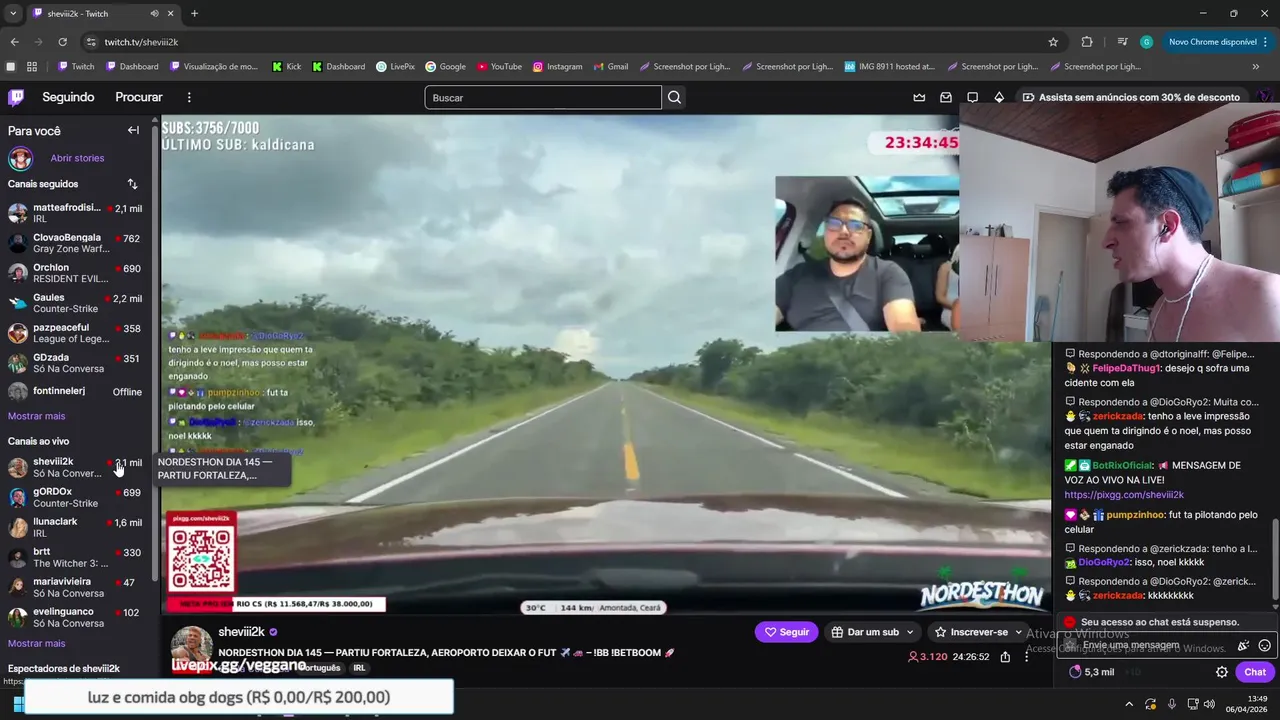The image size is (1280, 720).
Task: Open Chrome profile avatar
Action: pos(1146,42)
